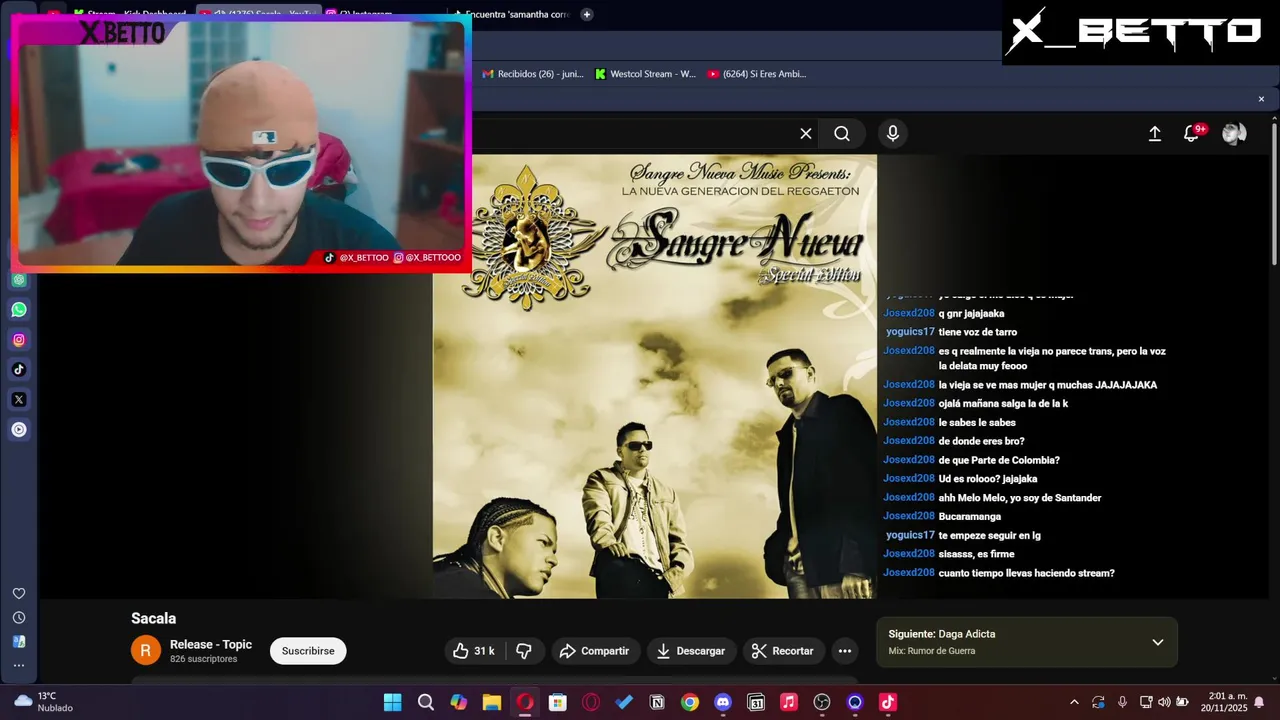Open a new browser tab with plus
The image size is (1280, 720).
coord(587,14)
